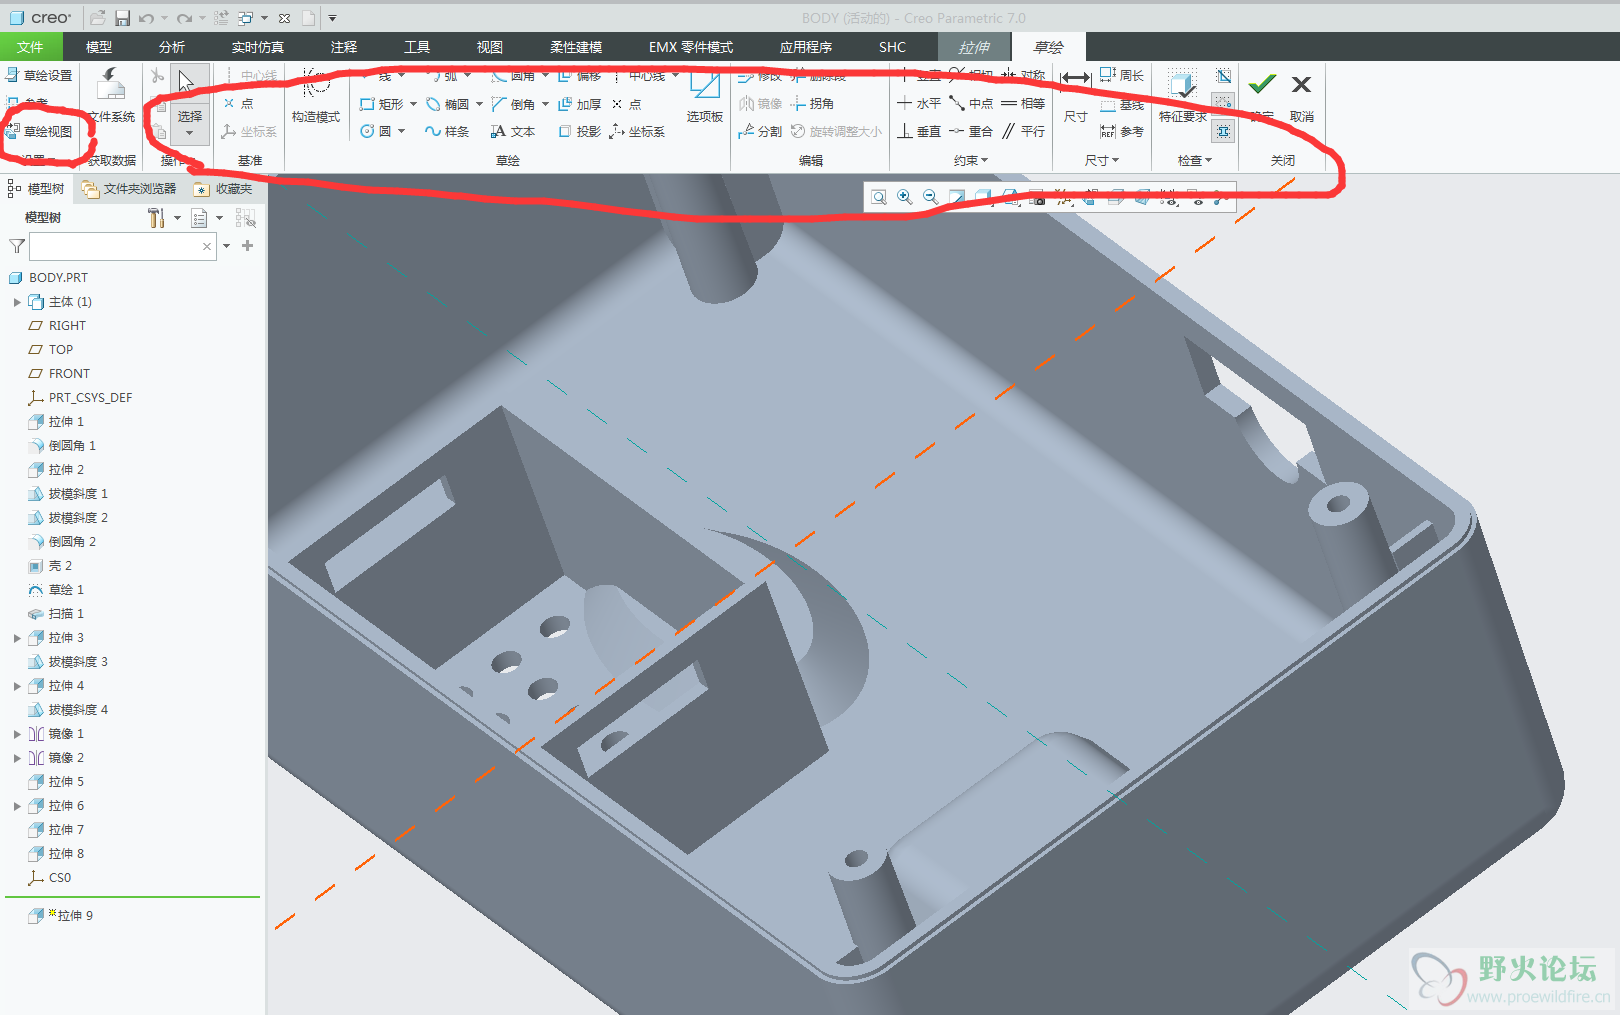The width and height of the screenshot is (1620, 1015).
Task: Switch to the Flexible Modeling (柔性建模) tab
Action: 576,47
